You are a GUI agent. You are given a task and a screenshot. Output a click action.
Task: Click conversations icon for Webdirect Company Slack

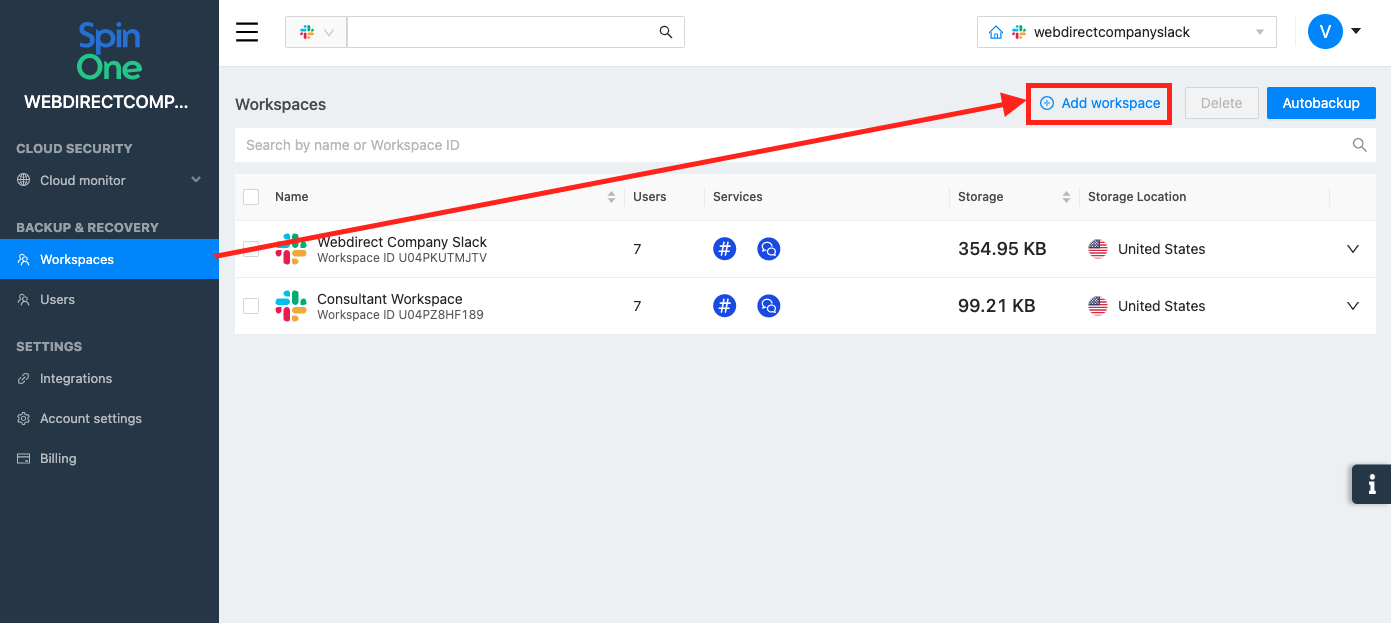coord(768,249)
